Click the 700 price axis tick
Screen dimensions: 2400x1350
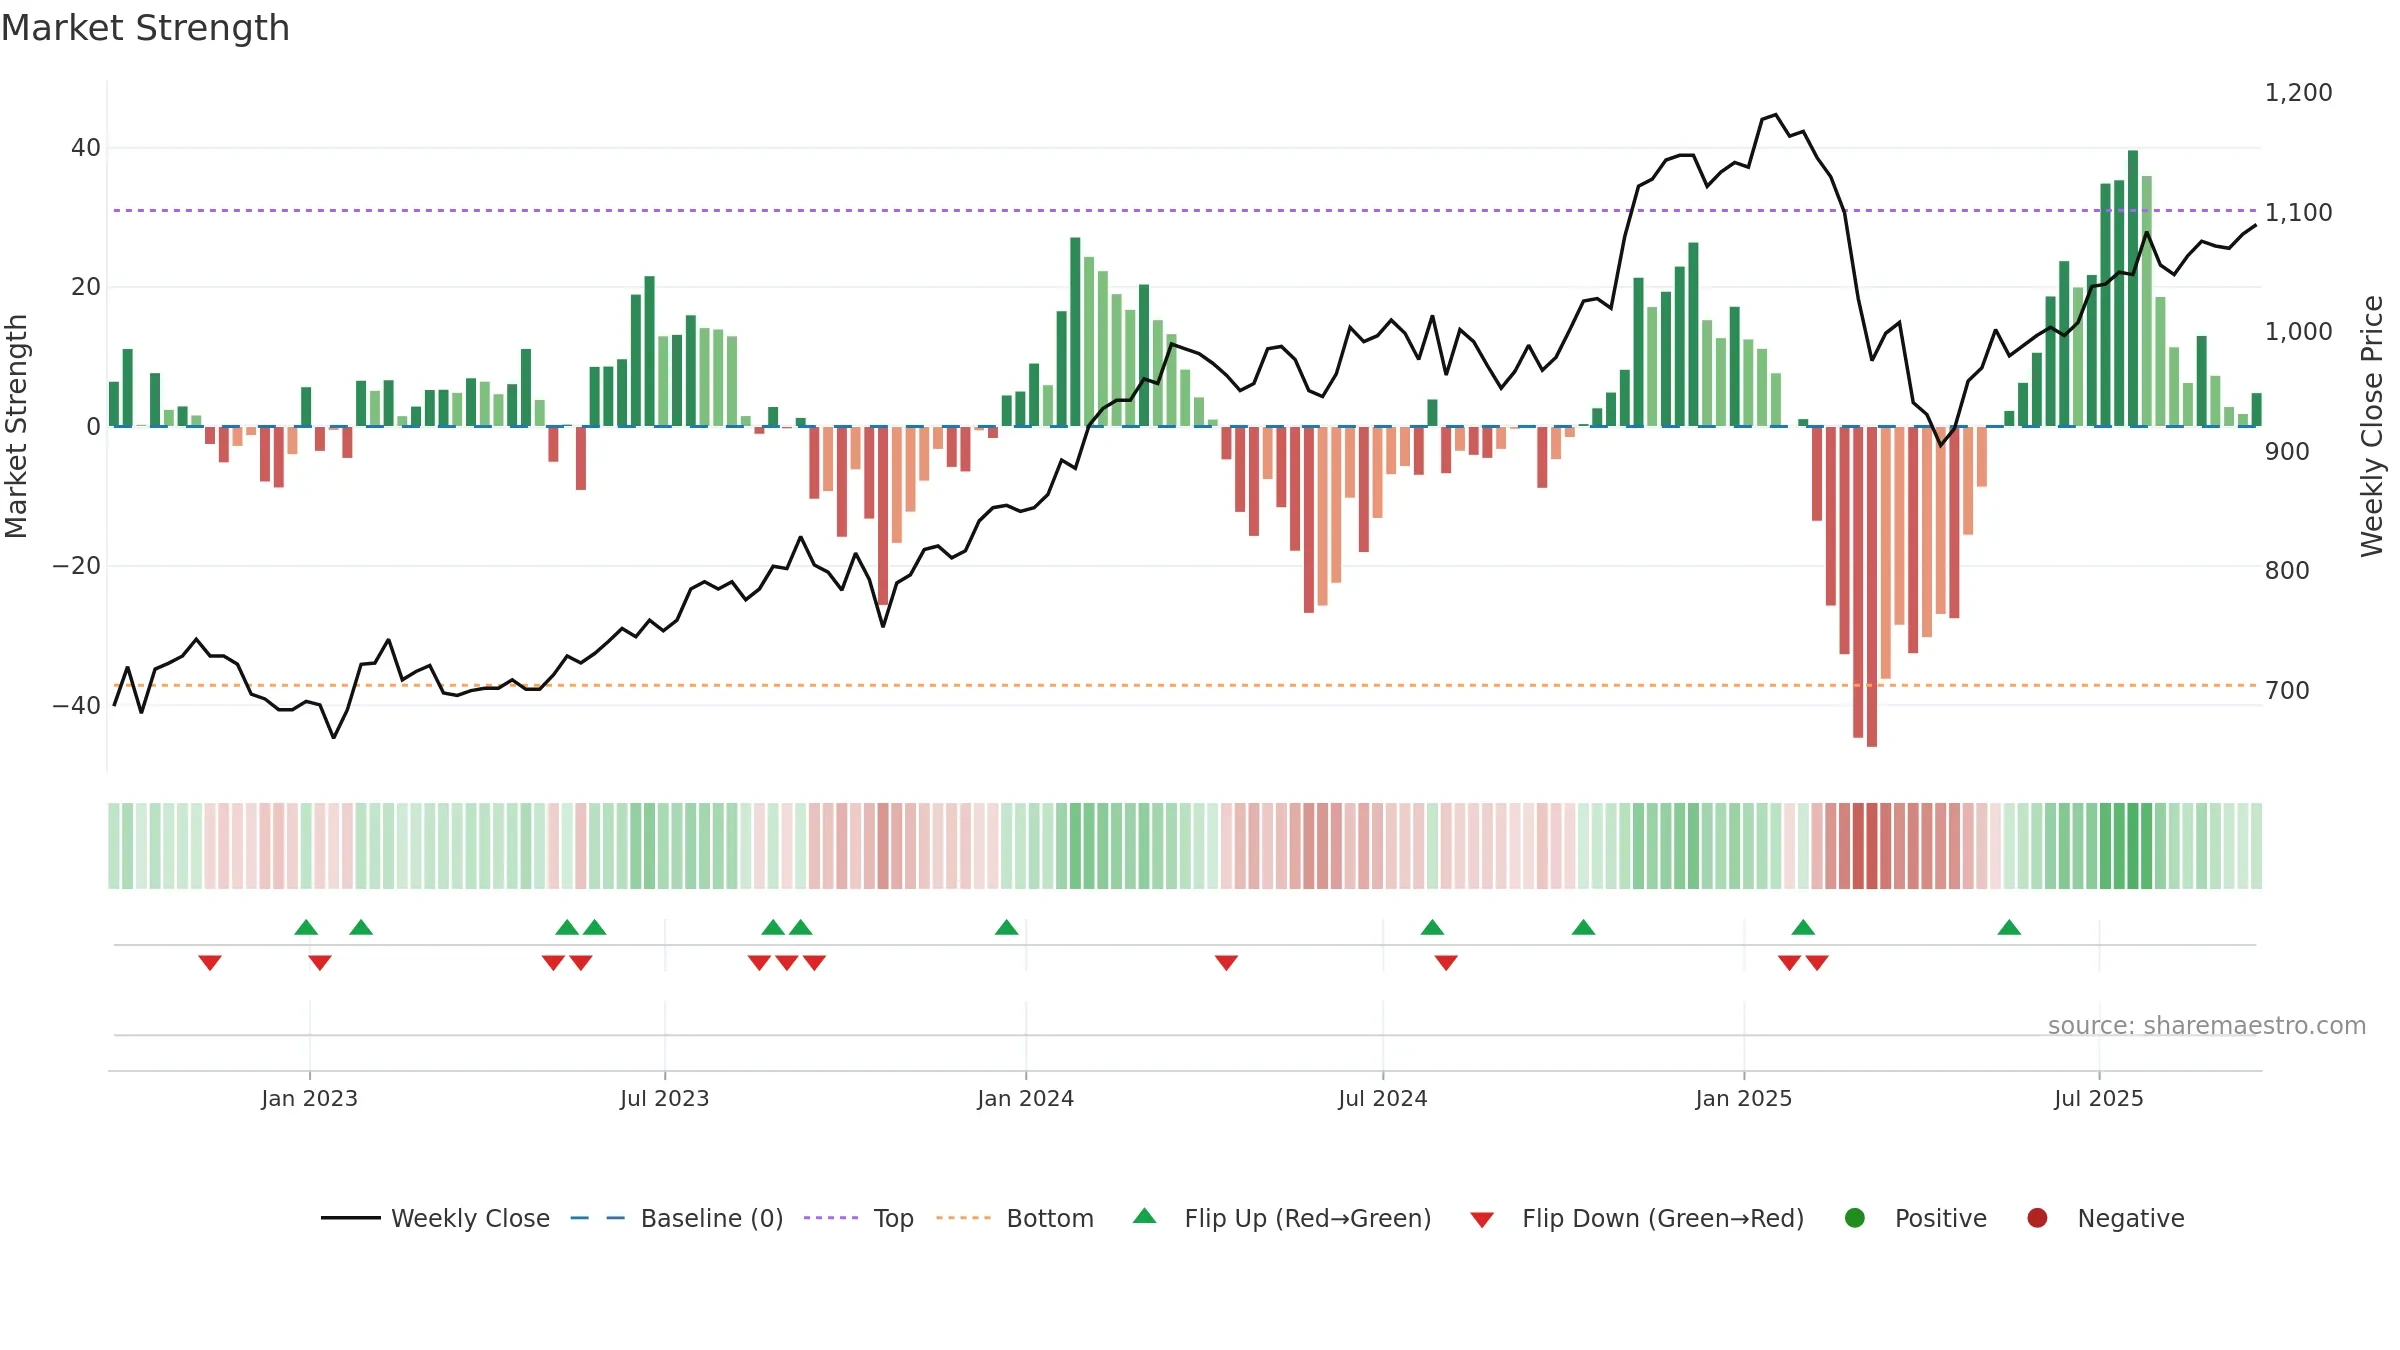2287,691
